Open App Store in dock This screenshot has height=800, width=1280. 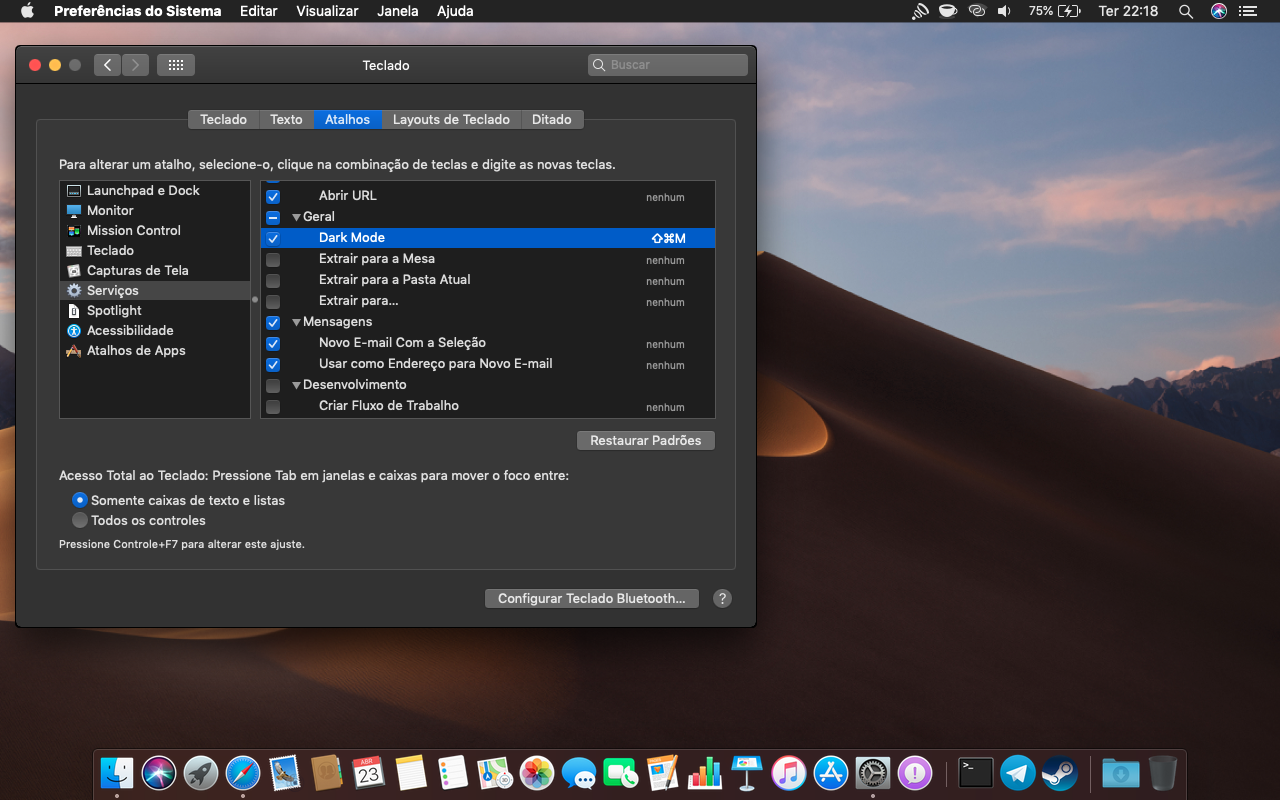(831, 772)
